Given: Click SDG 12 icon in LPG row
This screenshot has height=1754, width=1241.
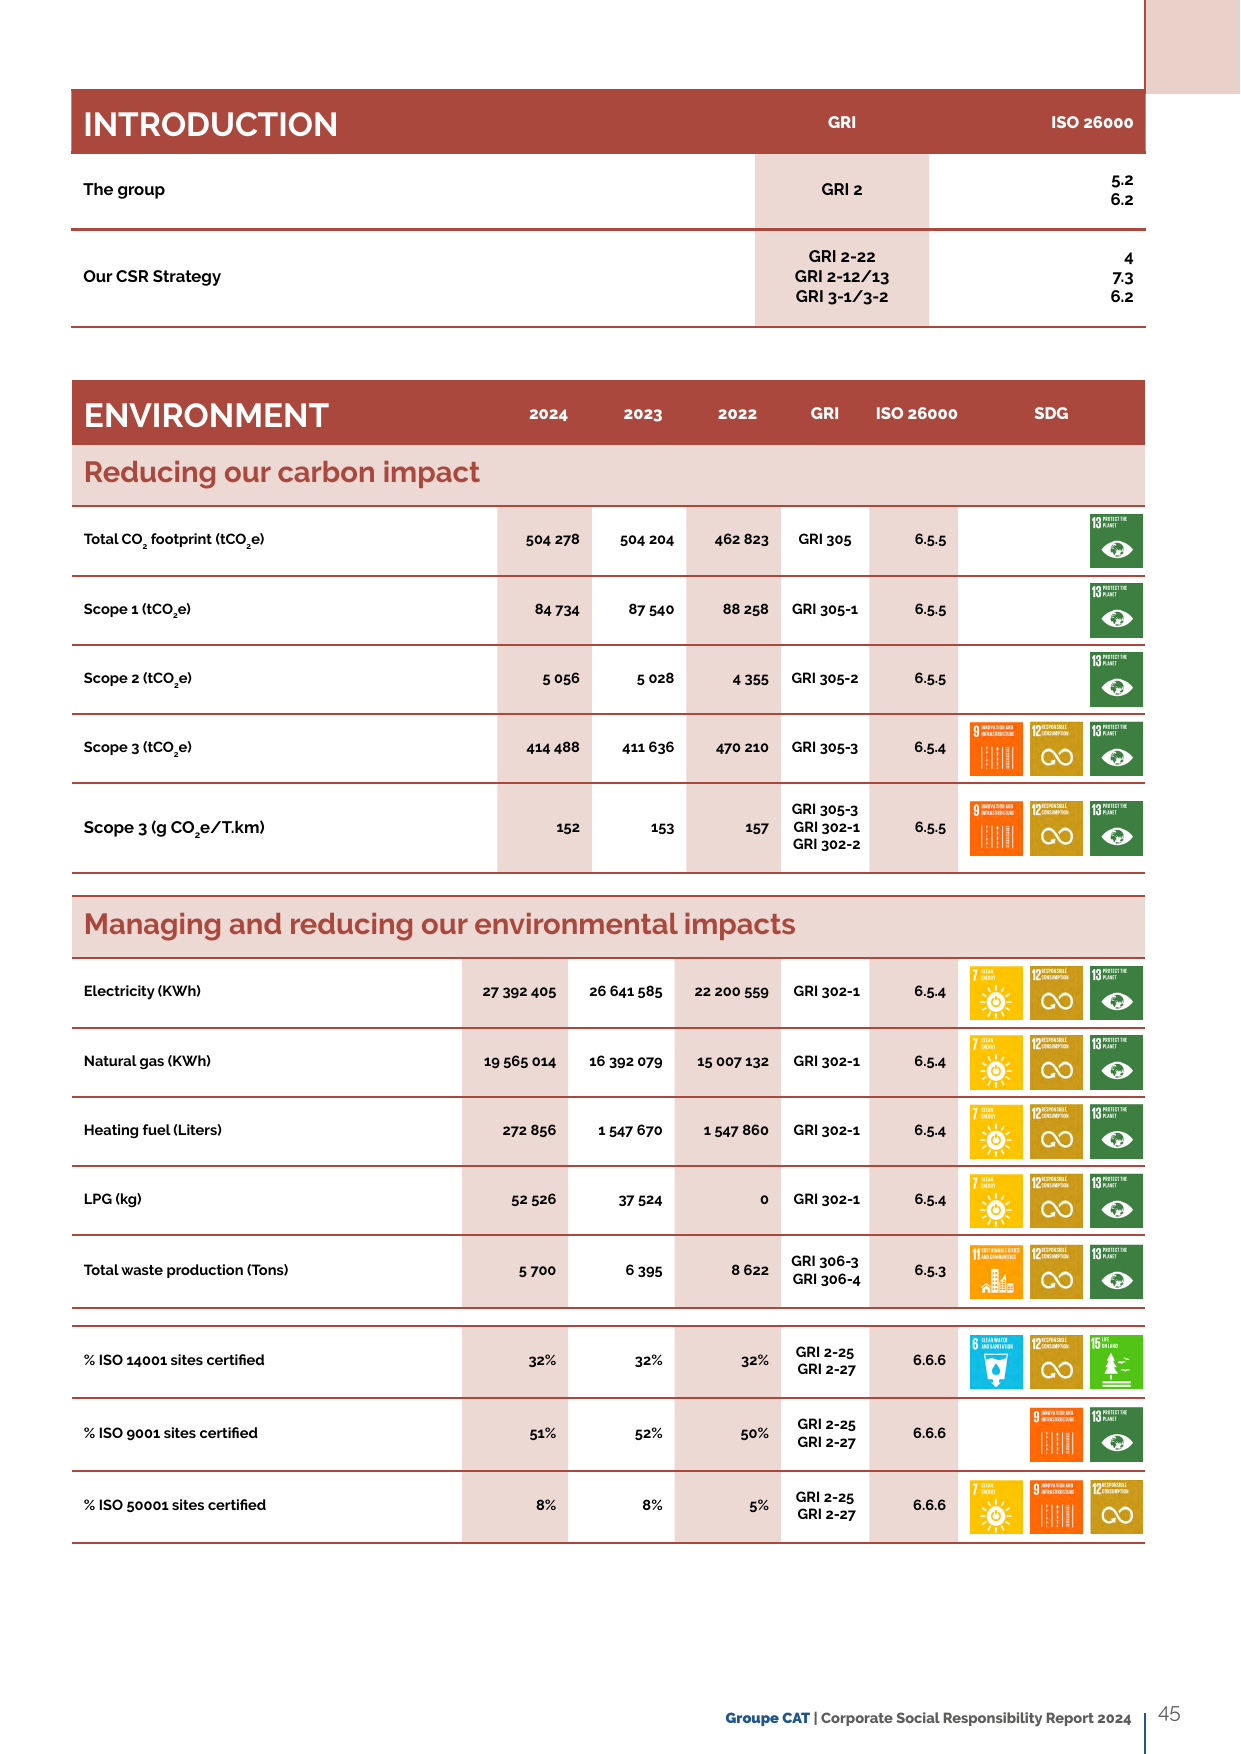Looking at the screenshot, I should (x=1056, y=1201).
